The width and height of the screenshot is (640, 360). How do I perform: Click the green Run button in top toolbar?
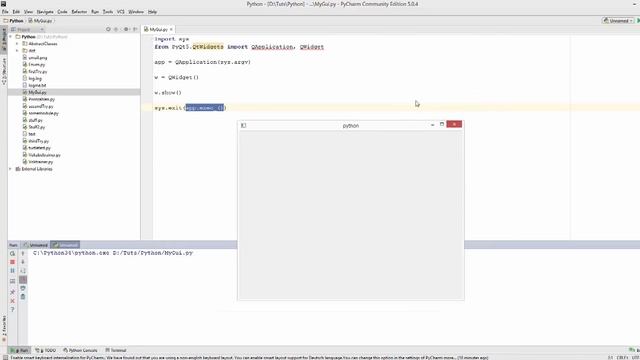tap(638, 20)
